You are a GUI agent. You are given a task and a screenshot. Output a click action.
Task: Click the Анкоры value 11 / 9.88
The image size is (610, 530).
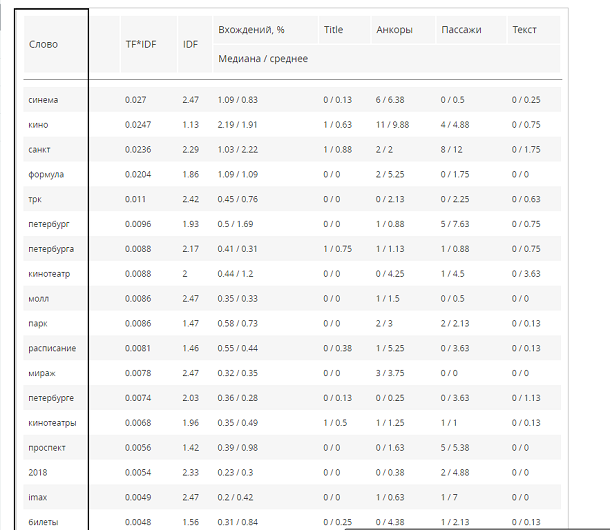(393, 125)
